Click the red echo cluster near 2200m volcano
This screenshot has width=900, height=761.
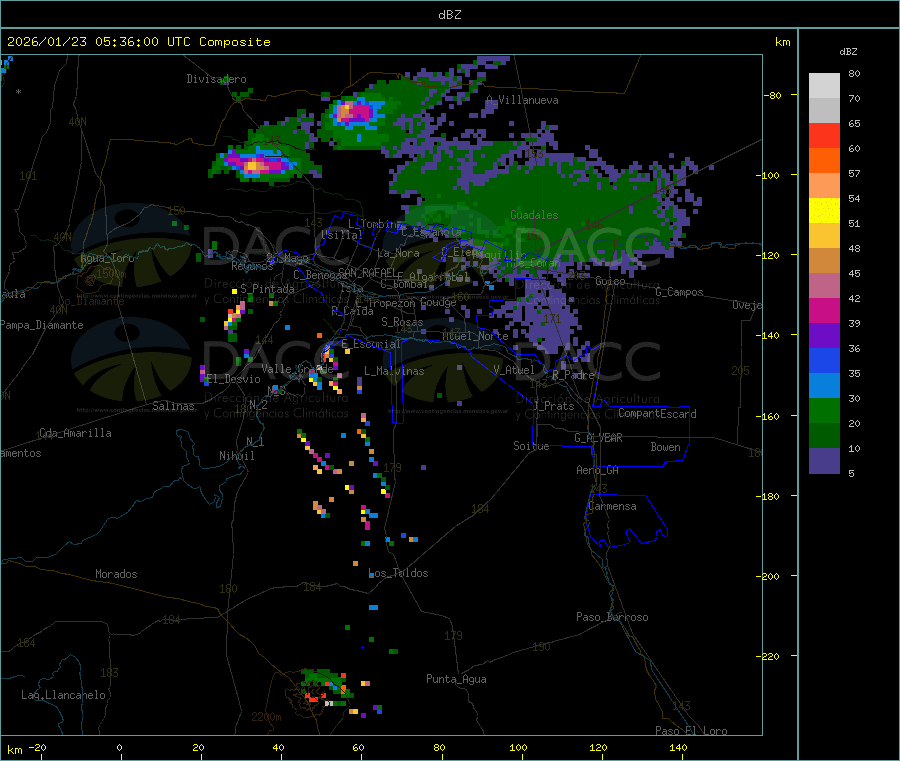pyautogui.click(x=313, y=698)
